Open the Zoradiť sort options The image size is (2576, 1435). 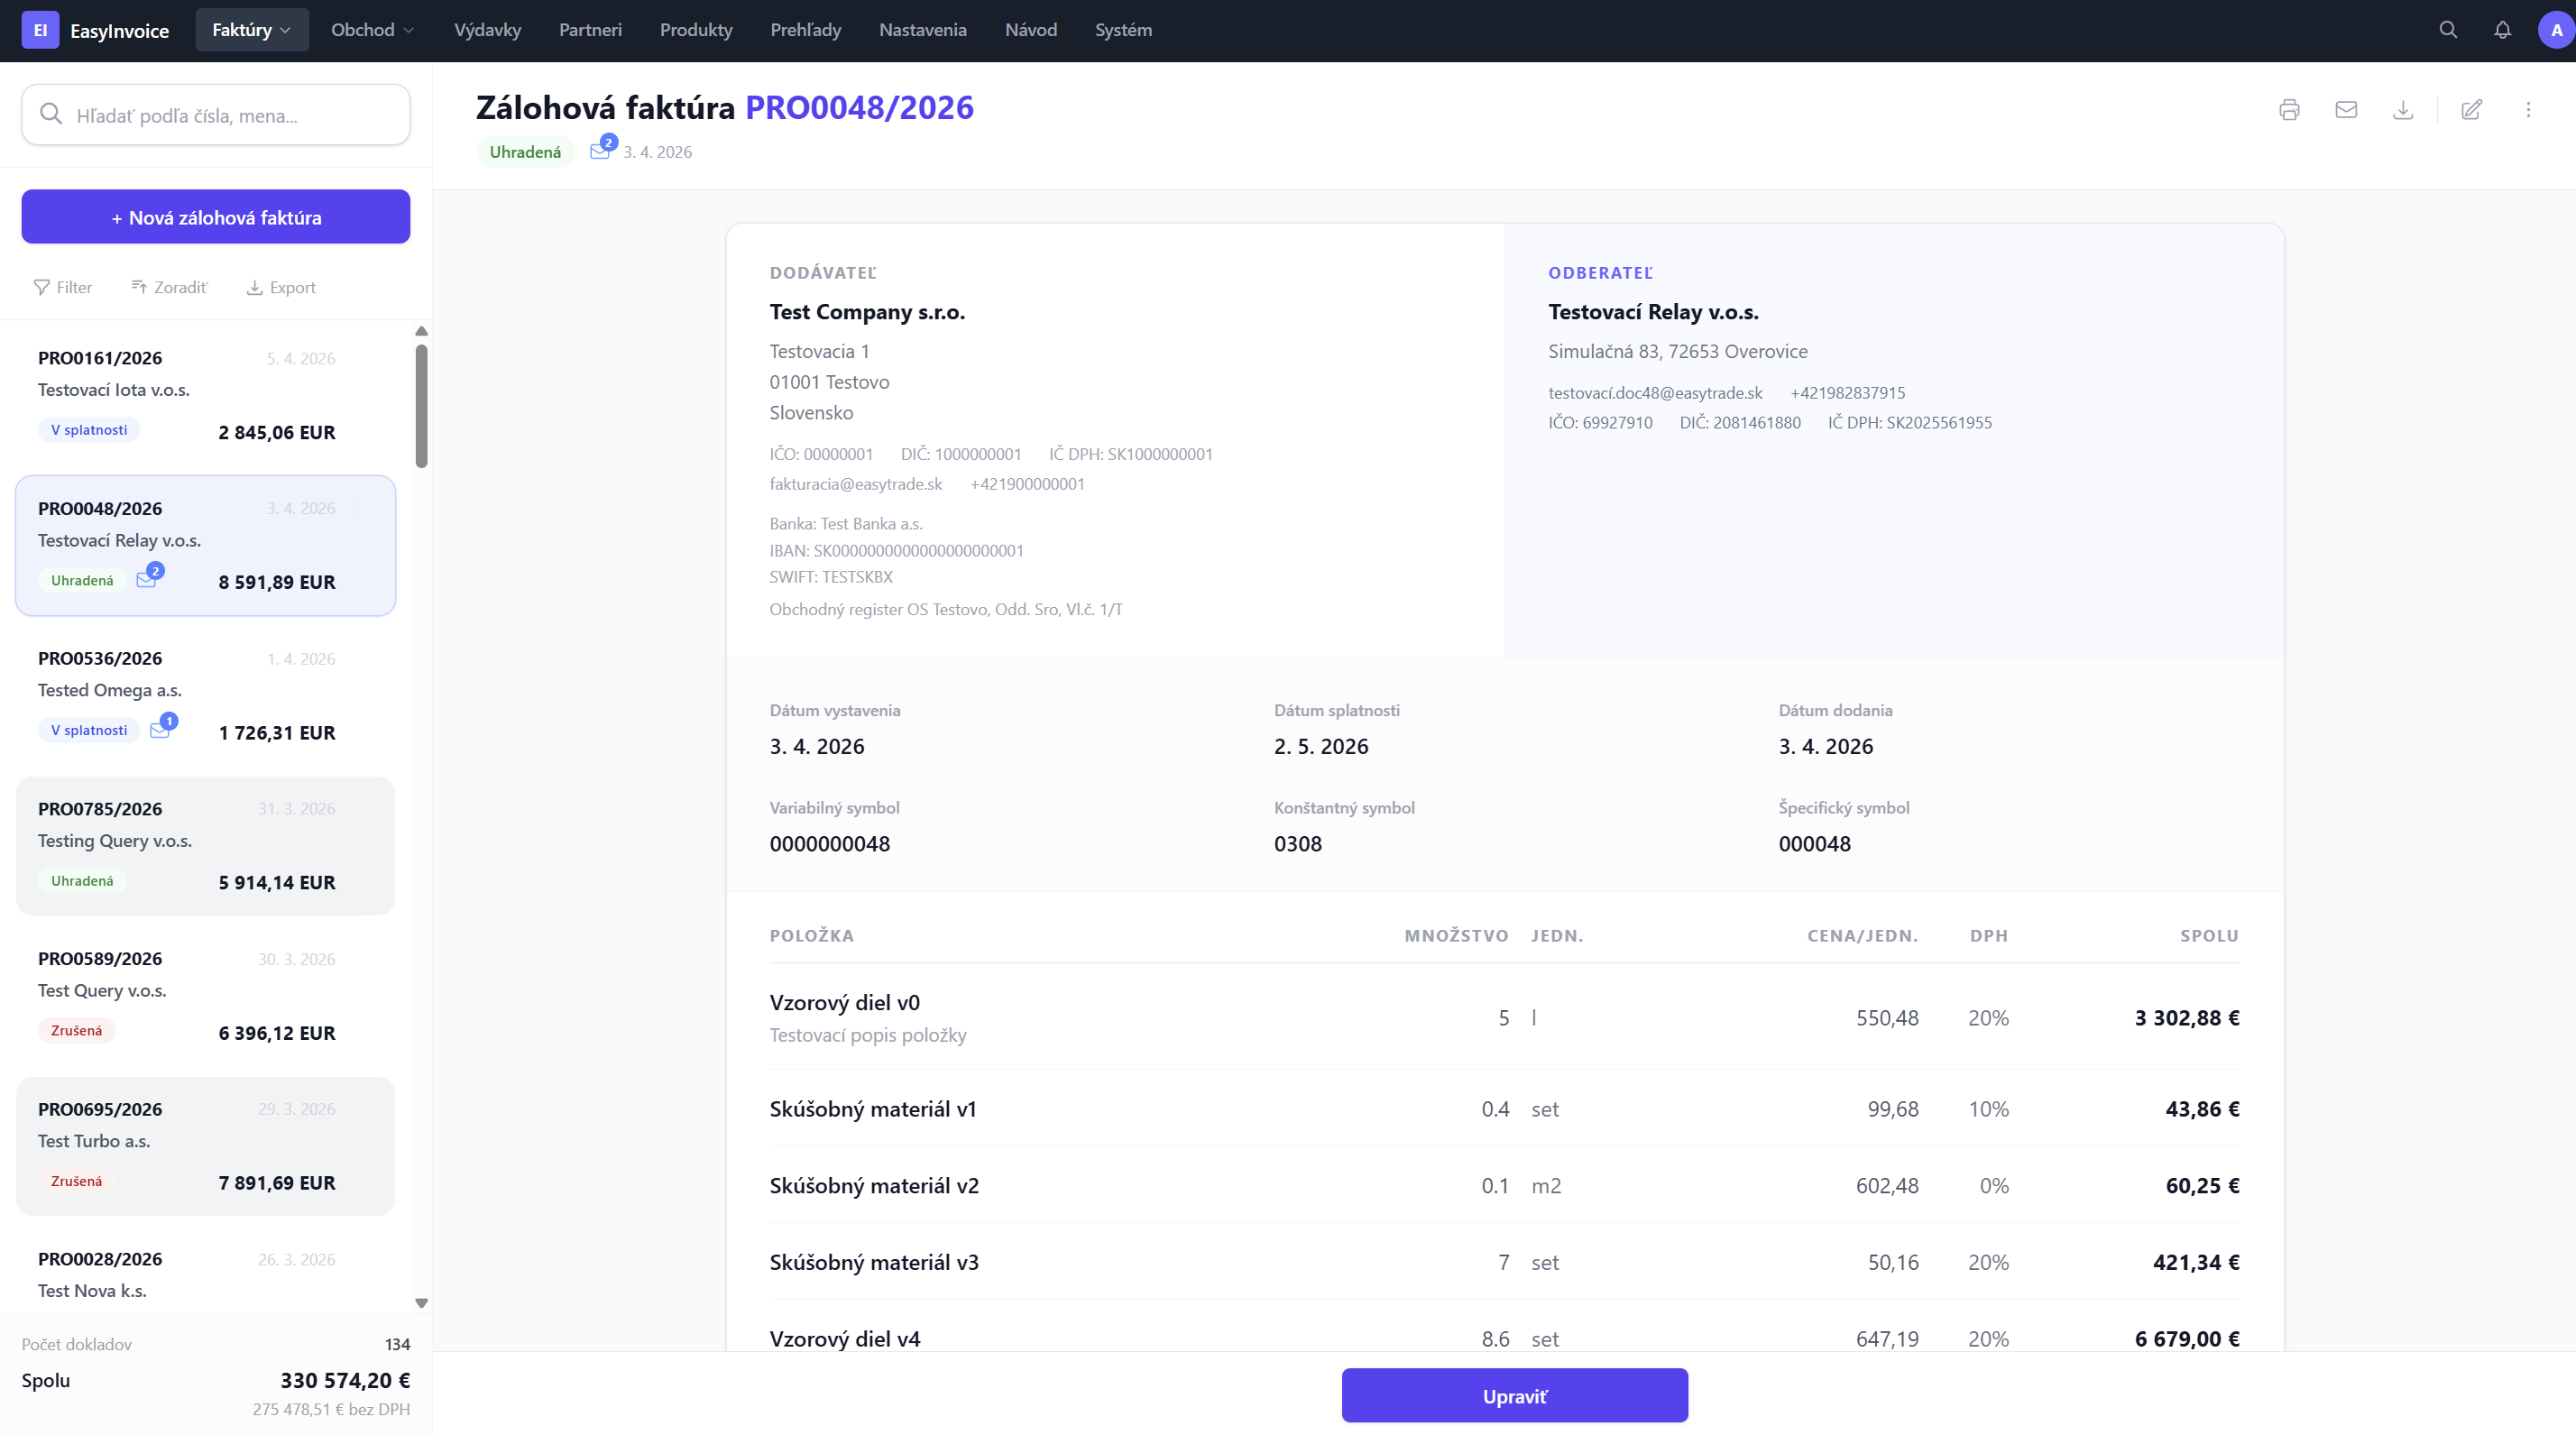[x=169, y=287]
